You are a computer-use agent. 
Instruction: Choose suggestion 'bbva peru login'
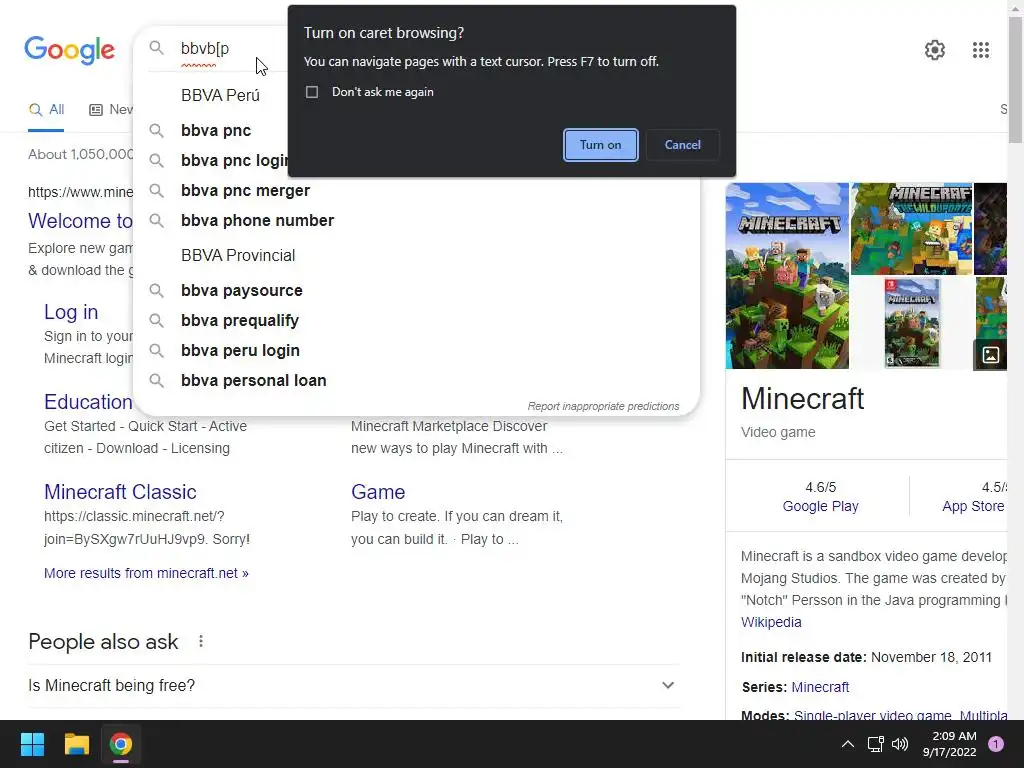pyautogui.click(x=240, y=351)
